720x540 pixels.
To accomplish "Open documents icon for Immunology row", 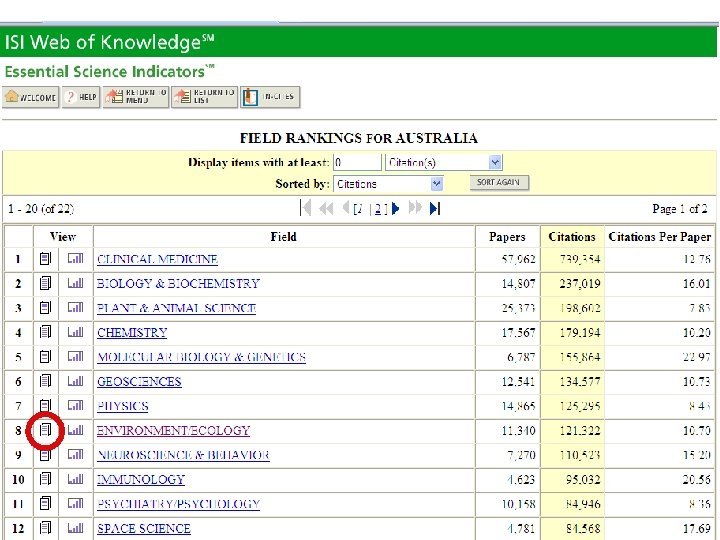I will click(45, 479).
